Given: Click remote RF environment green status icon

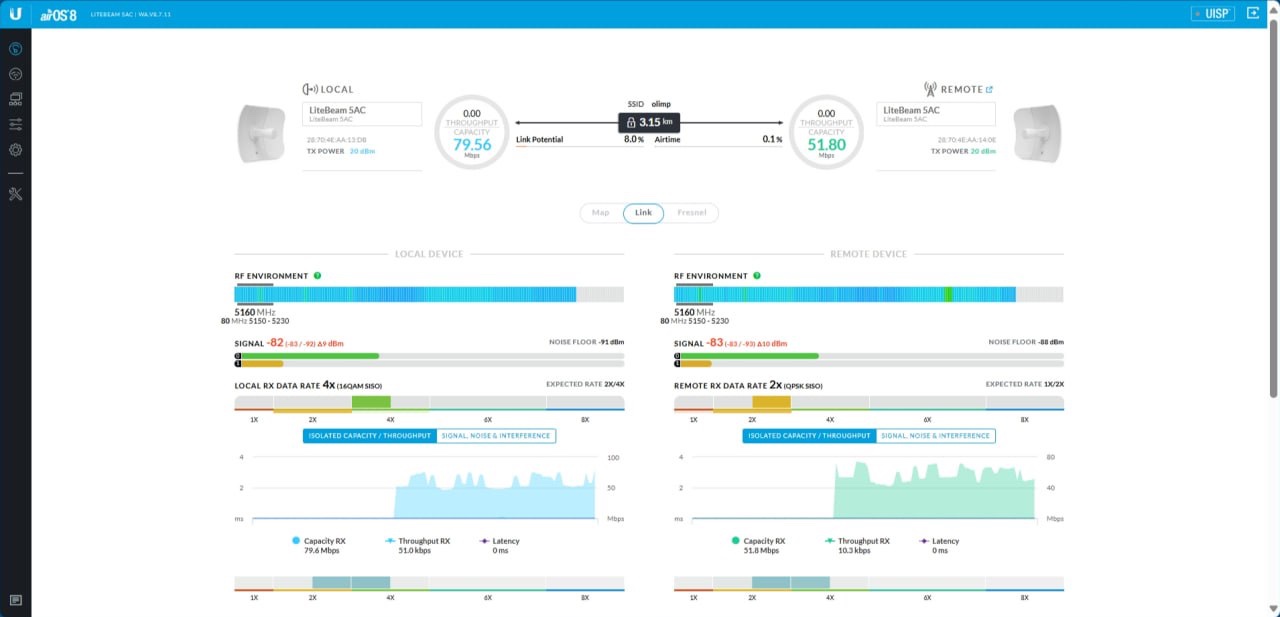Looking at the screenshot, I should tap(757, 276).
